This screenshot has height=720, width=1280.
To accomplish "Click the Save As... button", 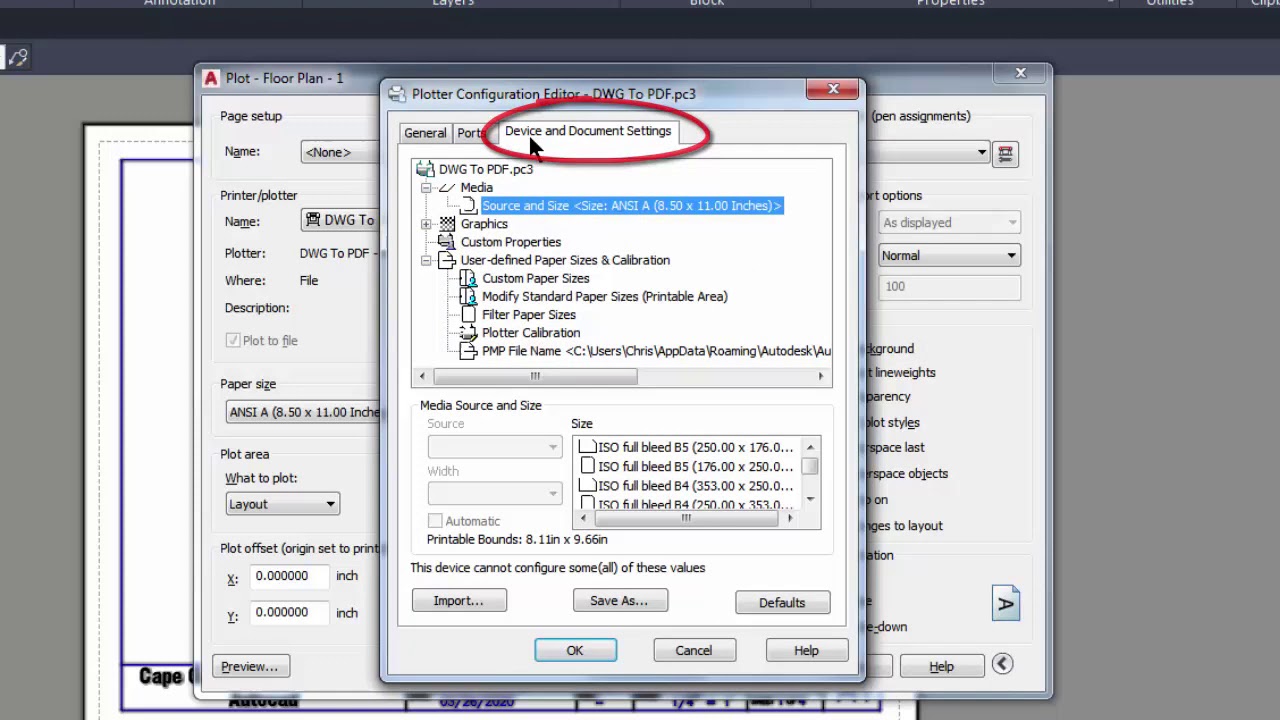I will pos(620,601).
